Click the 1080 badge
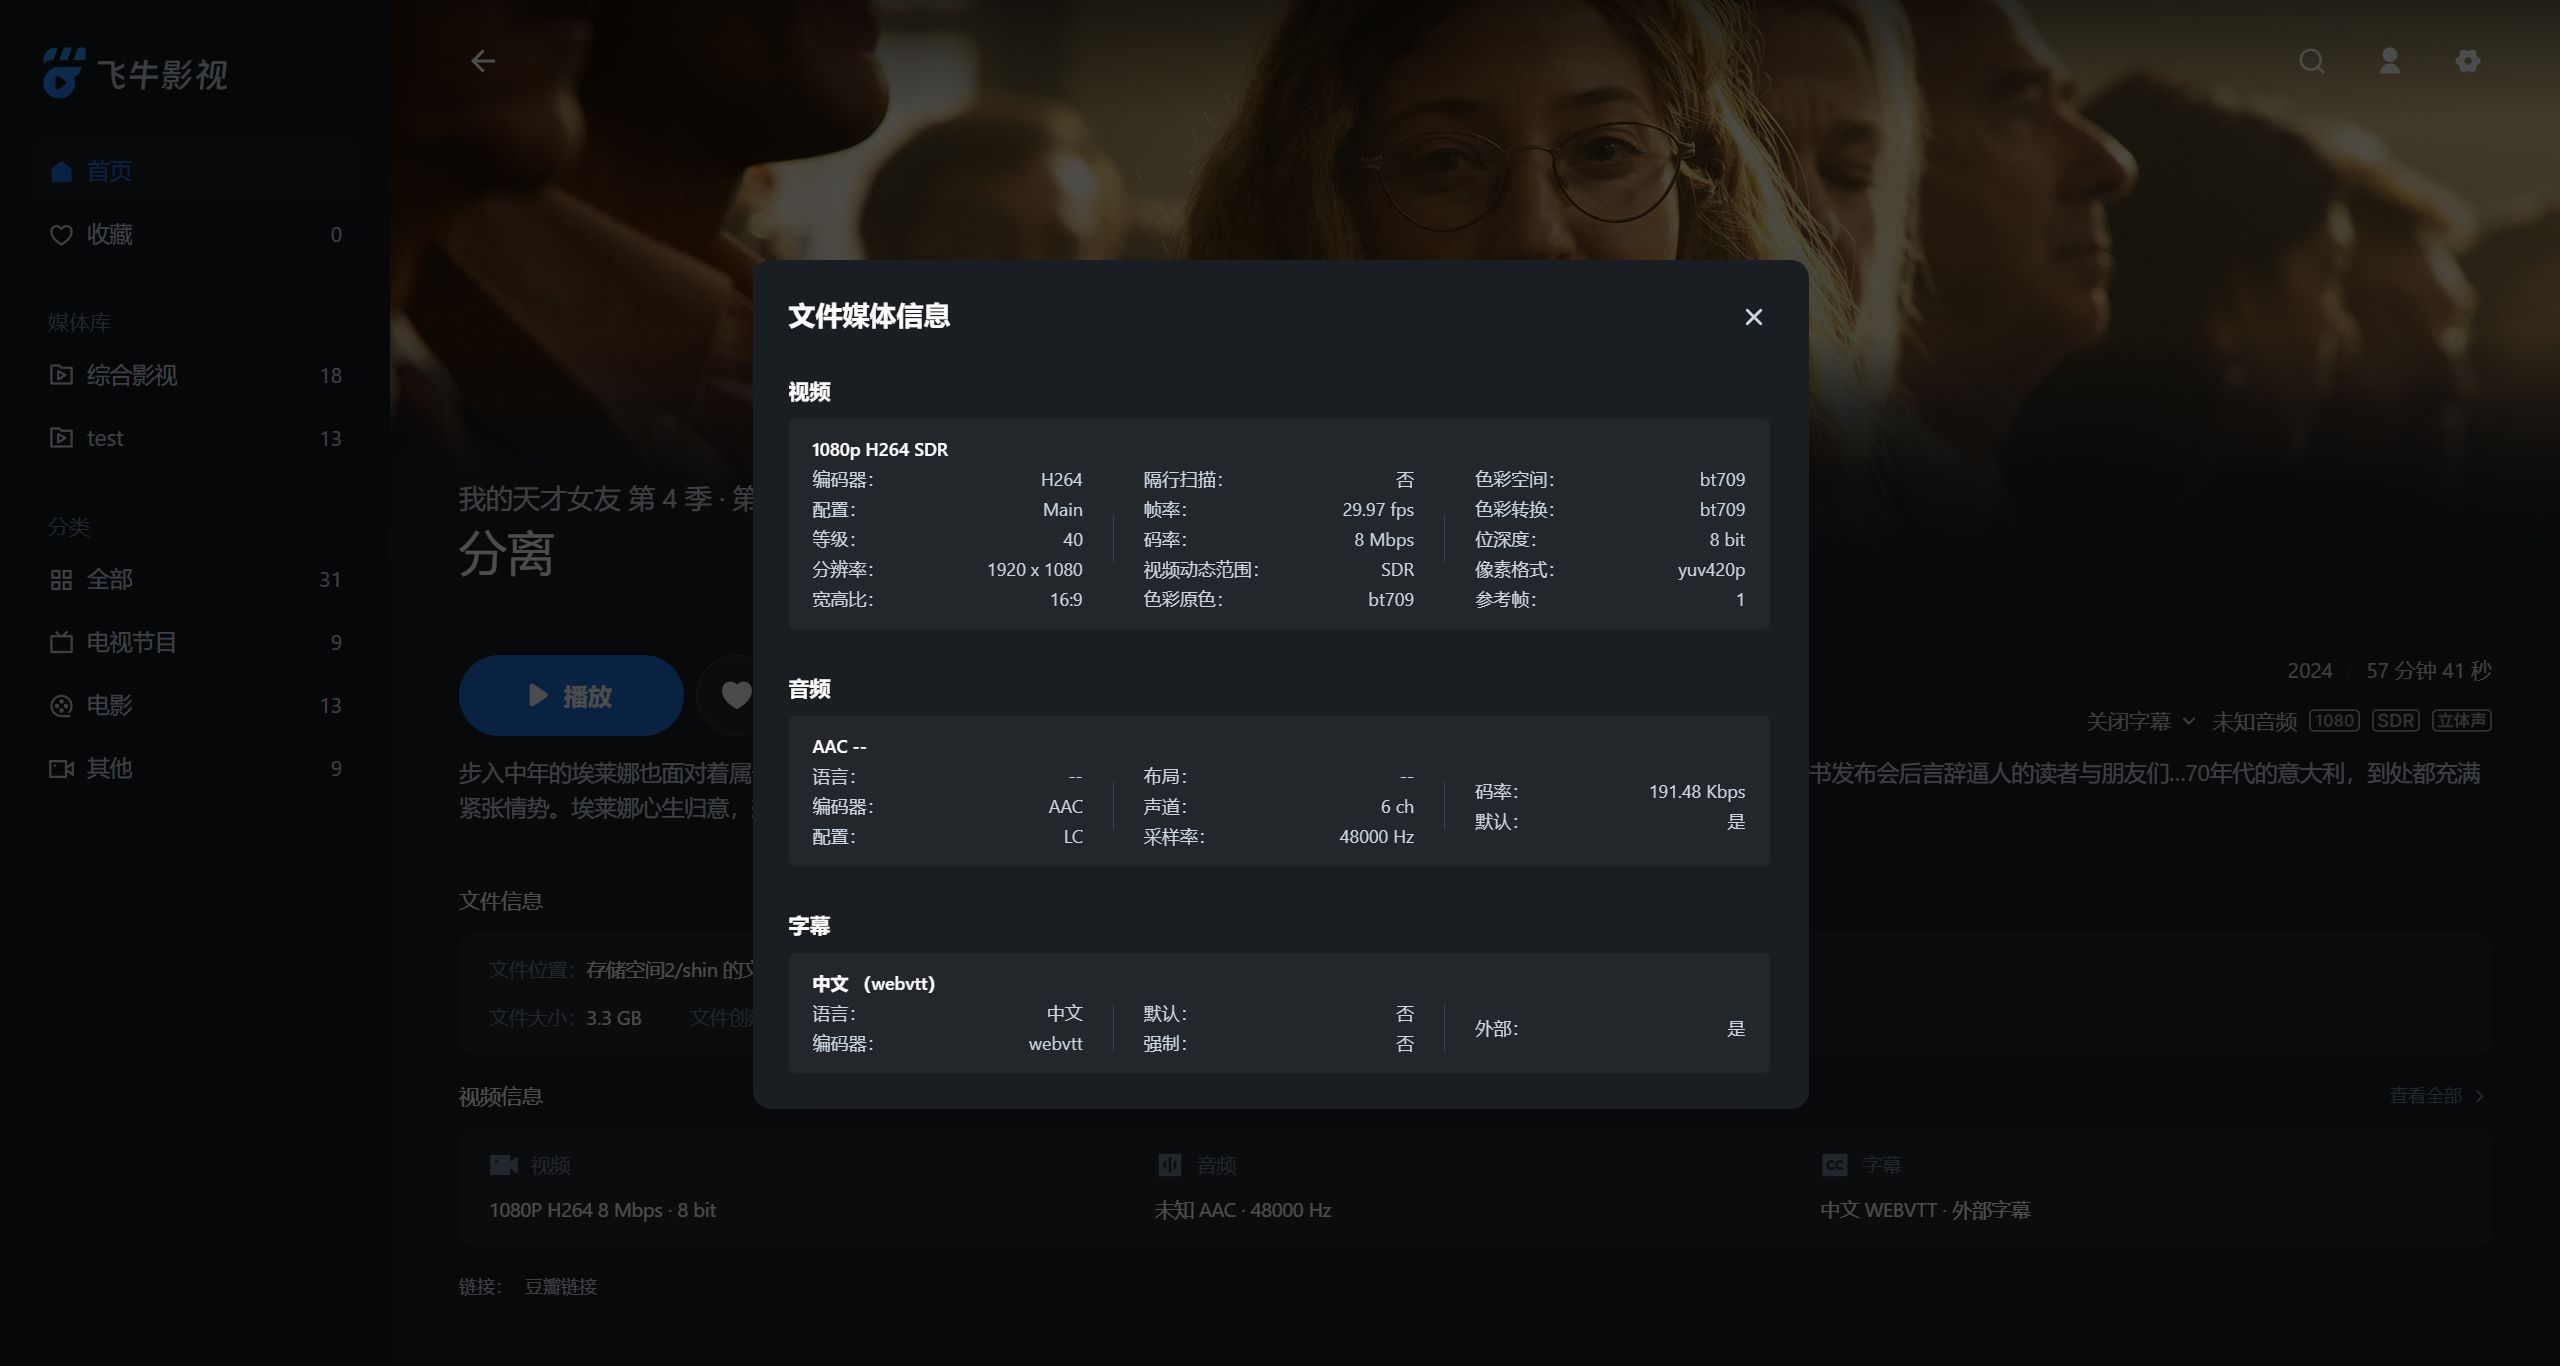2560x1366 pixels. pyautogui.click(x=2334, y=721)
